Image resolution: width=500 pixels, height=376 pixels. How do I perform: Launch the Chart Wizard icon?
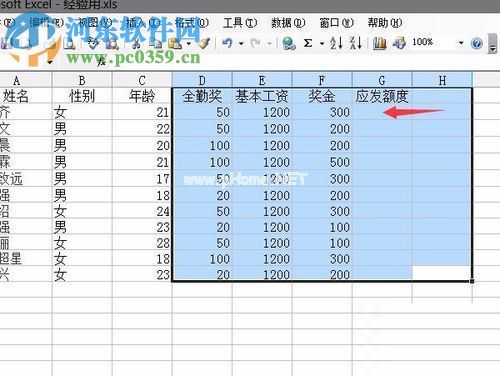click(379, 43)
